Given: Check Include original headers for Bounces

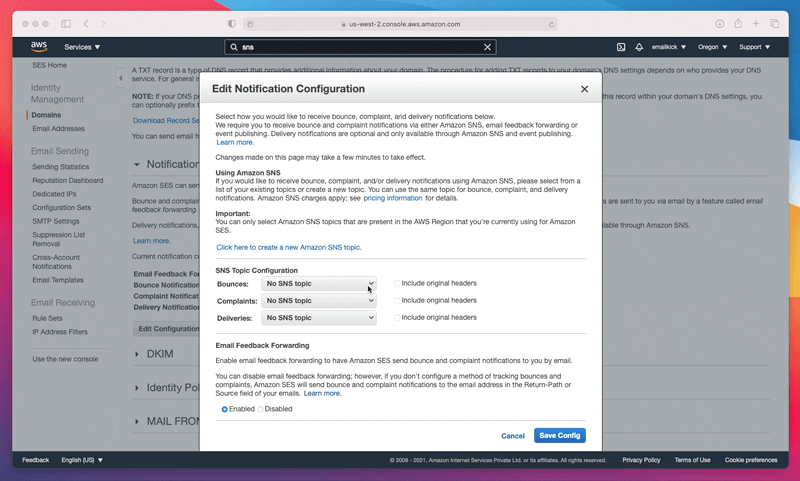Looking at the screenshot, I should tap(397, 283).
